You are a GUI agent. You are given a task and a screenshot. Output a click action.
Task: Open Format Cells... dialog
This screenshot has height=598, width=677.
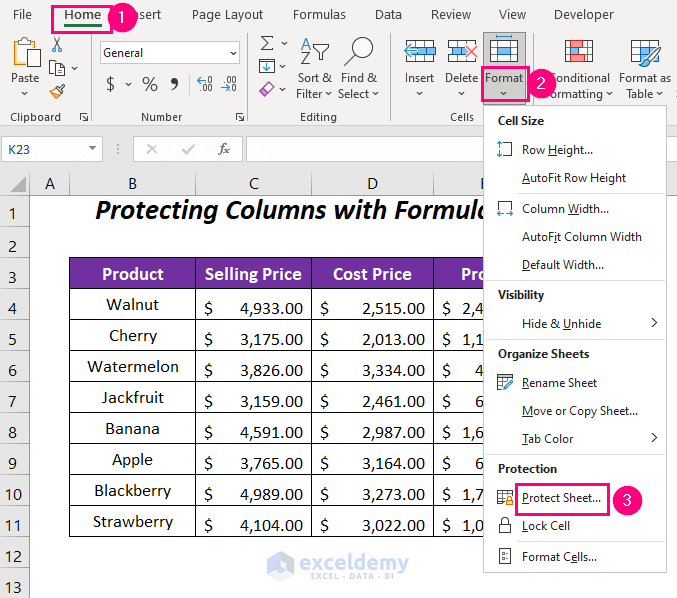575,557
